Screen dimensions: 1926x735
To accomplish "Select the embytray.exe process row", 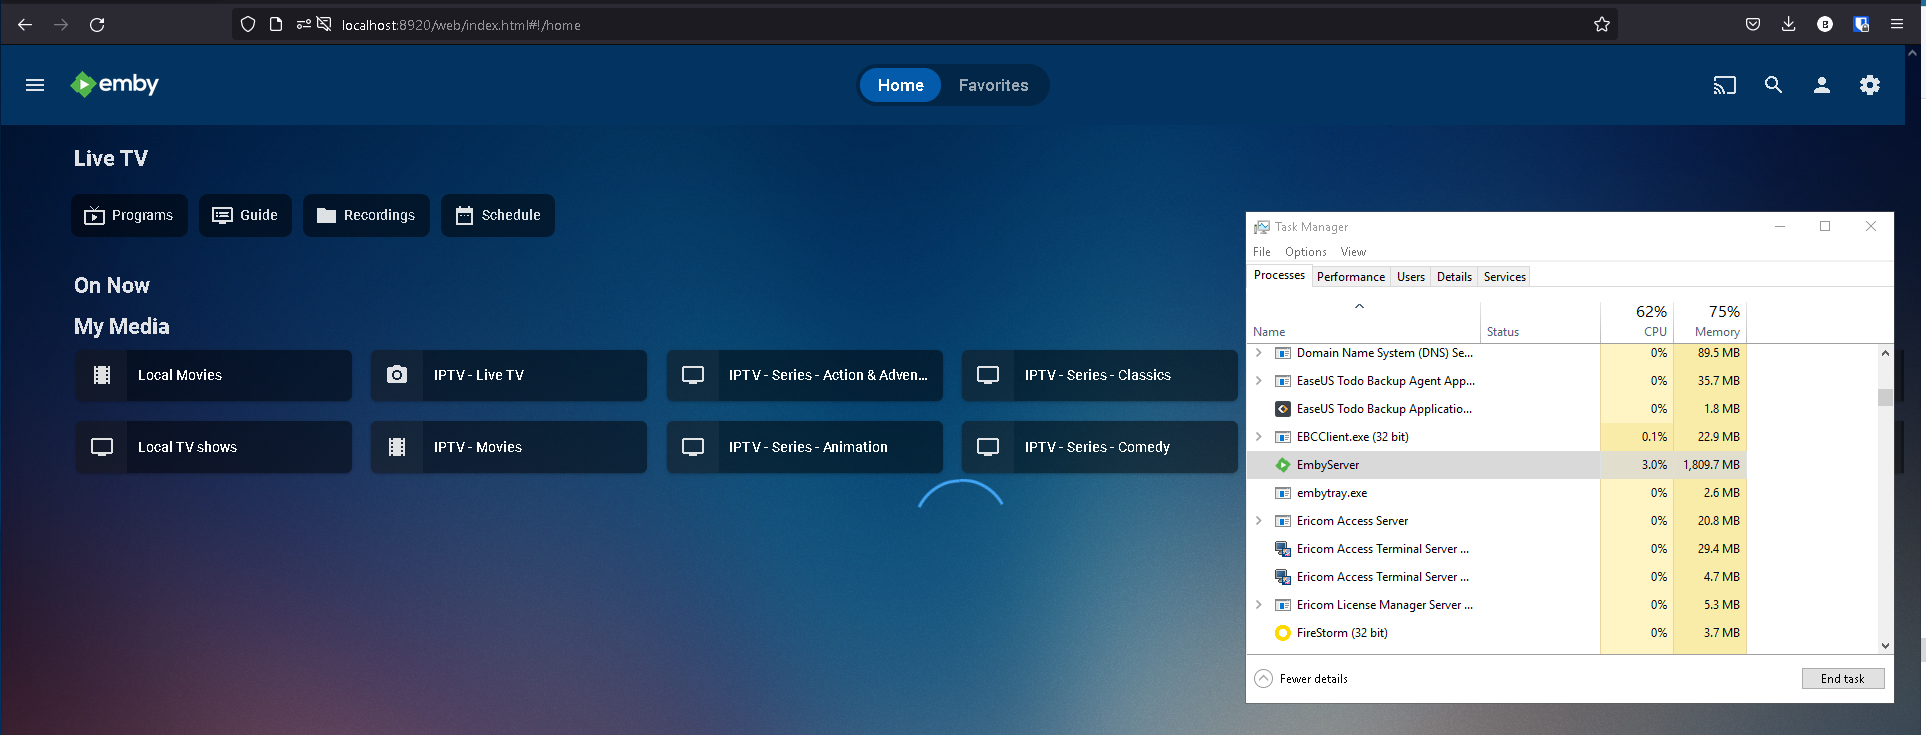I will (1497, 493).
